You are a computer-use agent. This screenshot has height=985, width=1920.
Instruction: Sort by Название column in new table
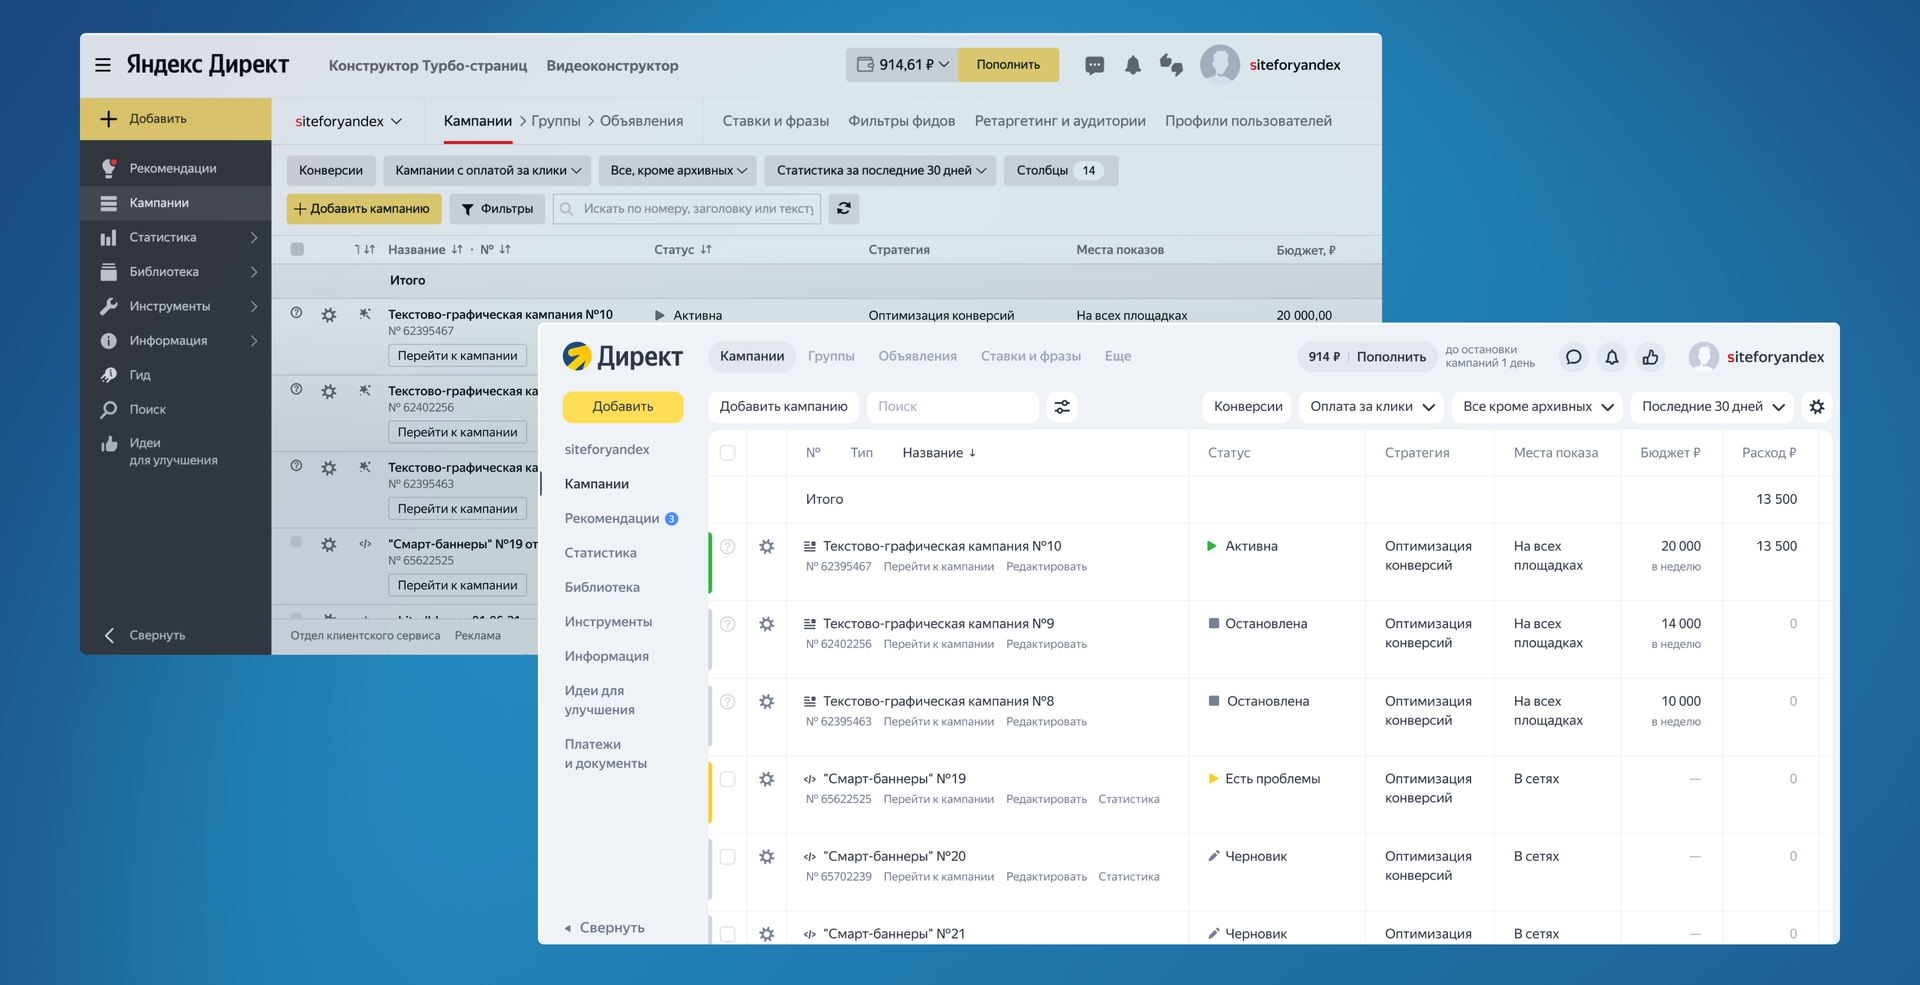(938, 453)
